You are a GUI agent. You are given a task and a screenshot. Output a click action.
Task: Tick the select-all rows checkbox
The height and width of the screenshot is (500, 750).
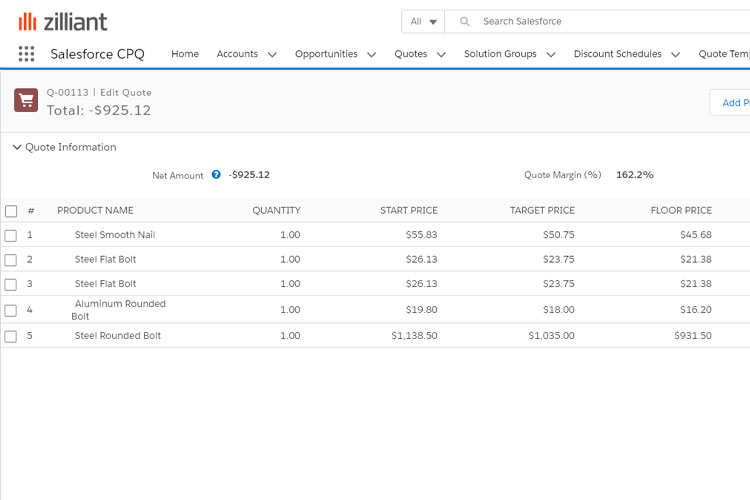pyautogui.click(x=11, y=211)
